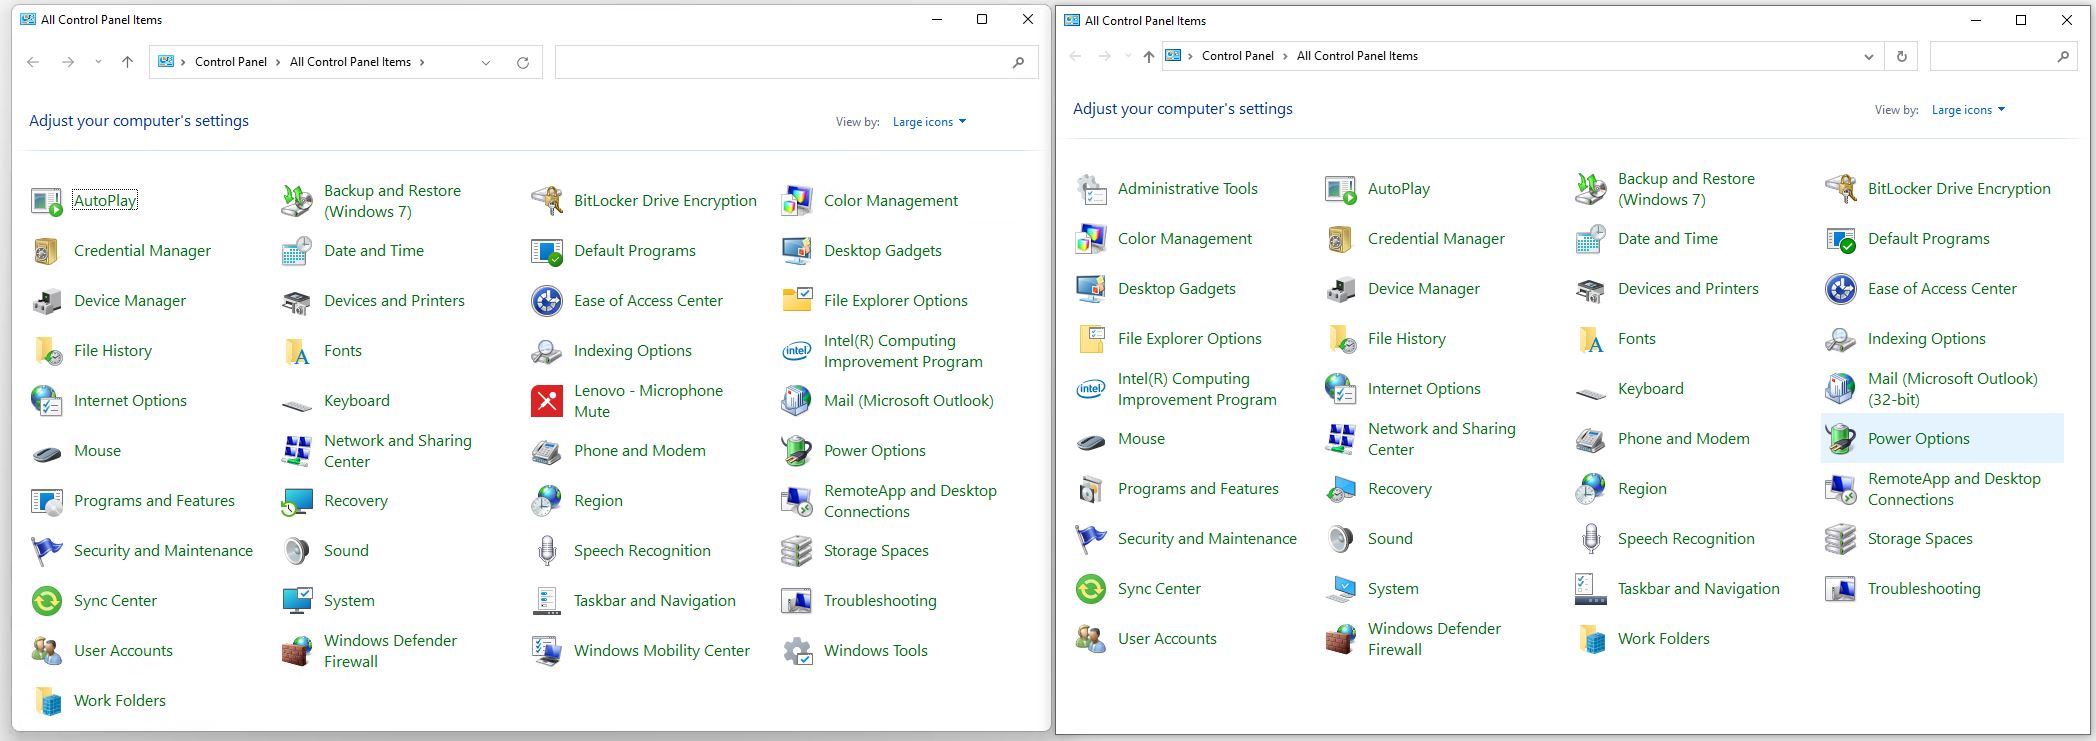Open the address bar dropdown in right window
This screenshot has width=2096, height=741.
[x=1868, y=57]
